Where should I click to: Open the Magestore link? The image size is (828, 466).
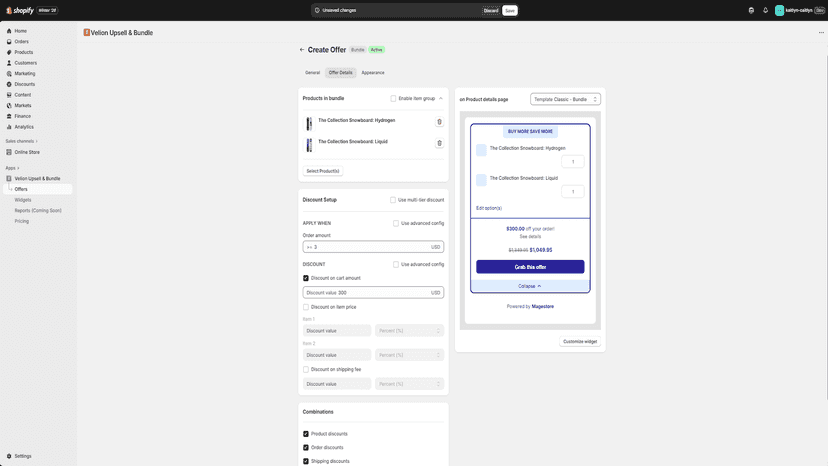[x=542, y=306]
